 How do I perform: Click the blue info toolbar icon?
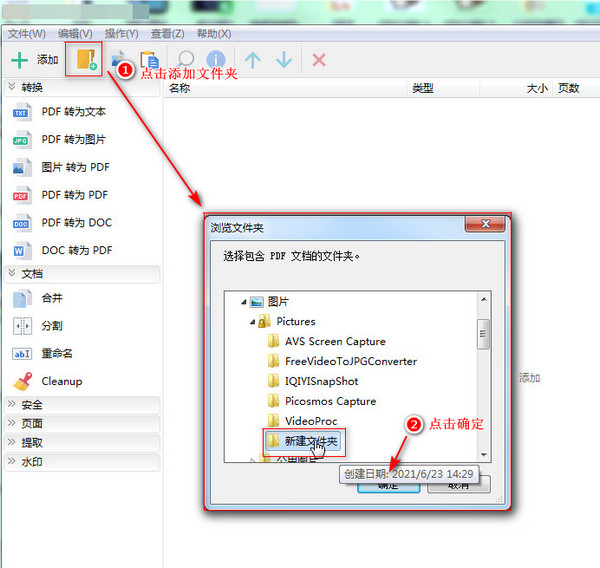tap(215, 60)
